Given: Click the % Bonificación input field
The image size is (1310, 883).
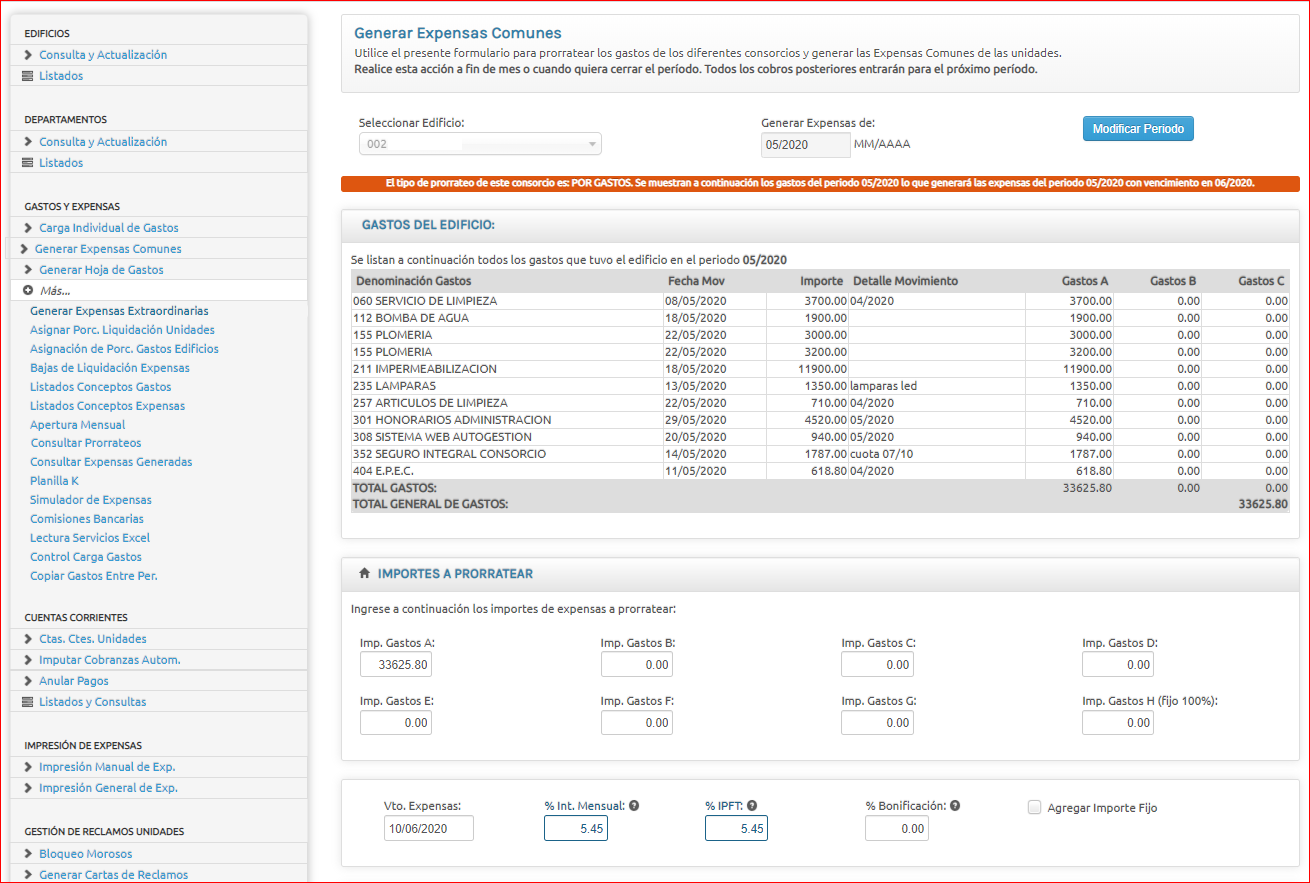Looking at the screenshot, I should [897, 828].
